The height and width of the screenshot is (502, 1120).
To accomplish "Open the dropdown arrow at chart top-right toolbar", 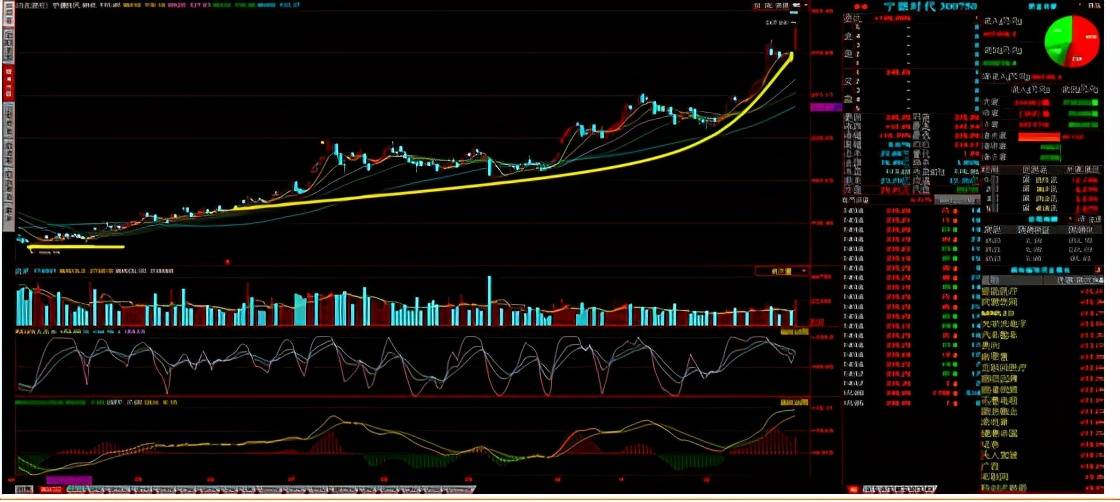I will pos(806,5).
